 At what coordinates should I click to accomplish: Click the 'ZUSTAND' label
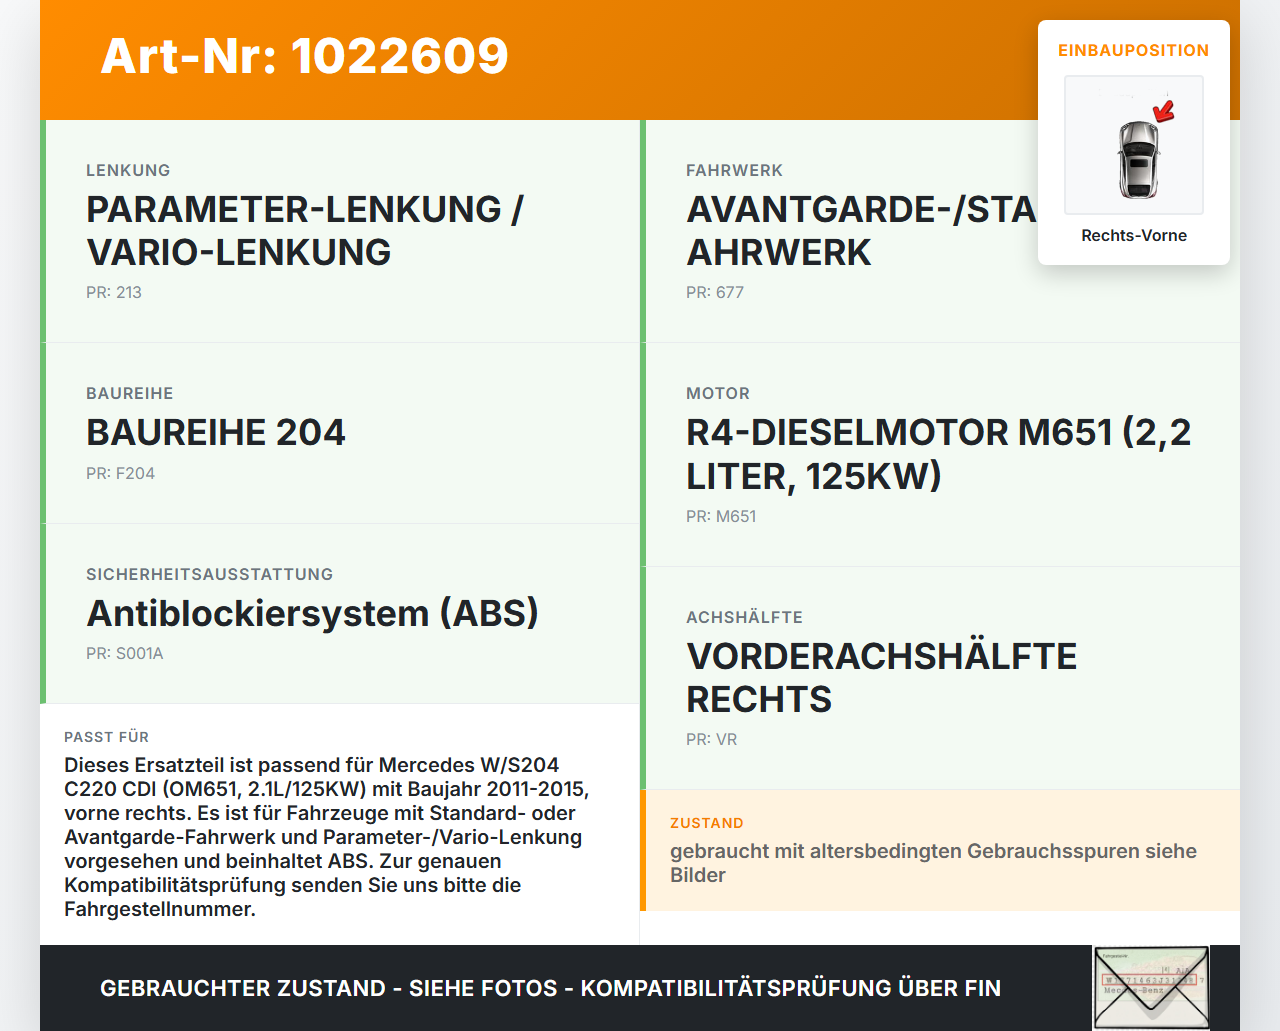(x=707, y=823)
